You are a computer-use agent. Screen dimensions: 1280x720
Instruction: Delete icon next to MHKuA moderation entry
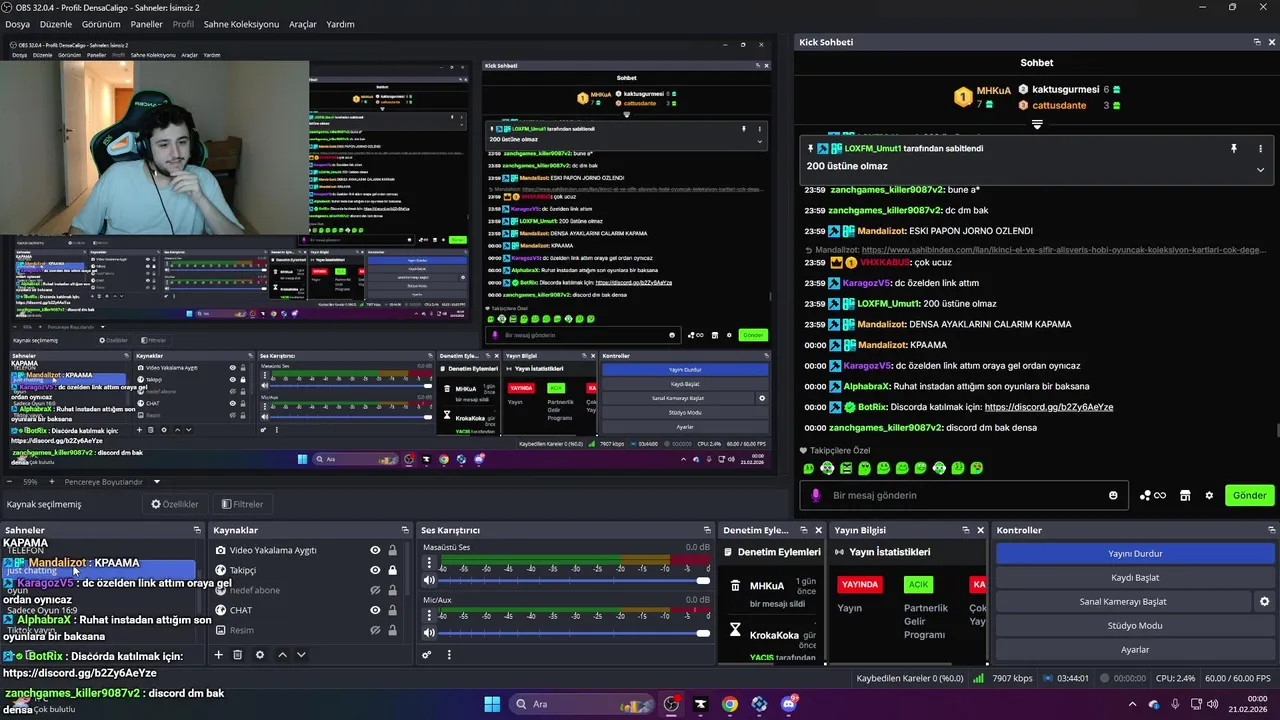pyautogui.click(x=735, y=586)
